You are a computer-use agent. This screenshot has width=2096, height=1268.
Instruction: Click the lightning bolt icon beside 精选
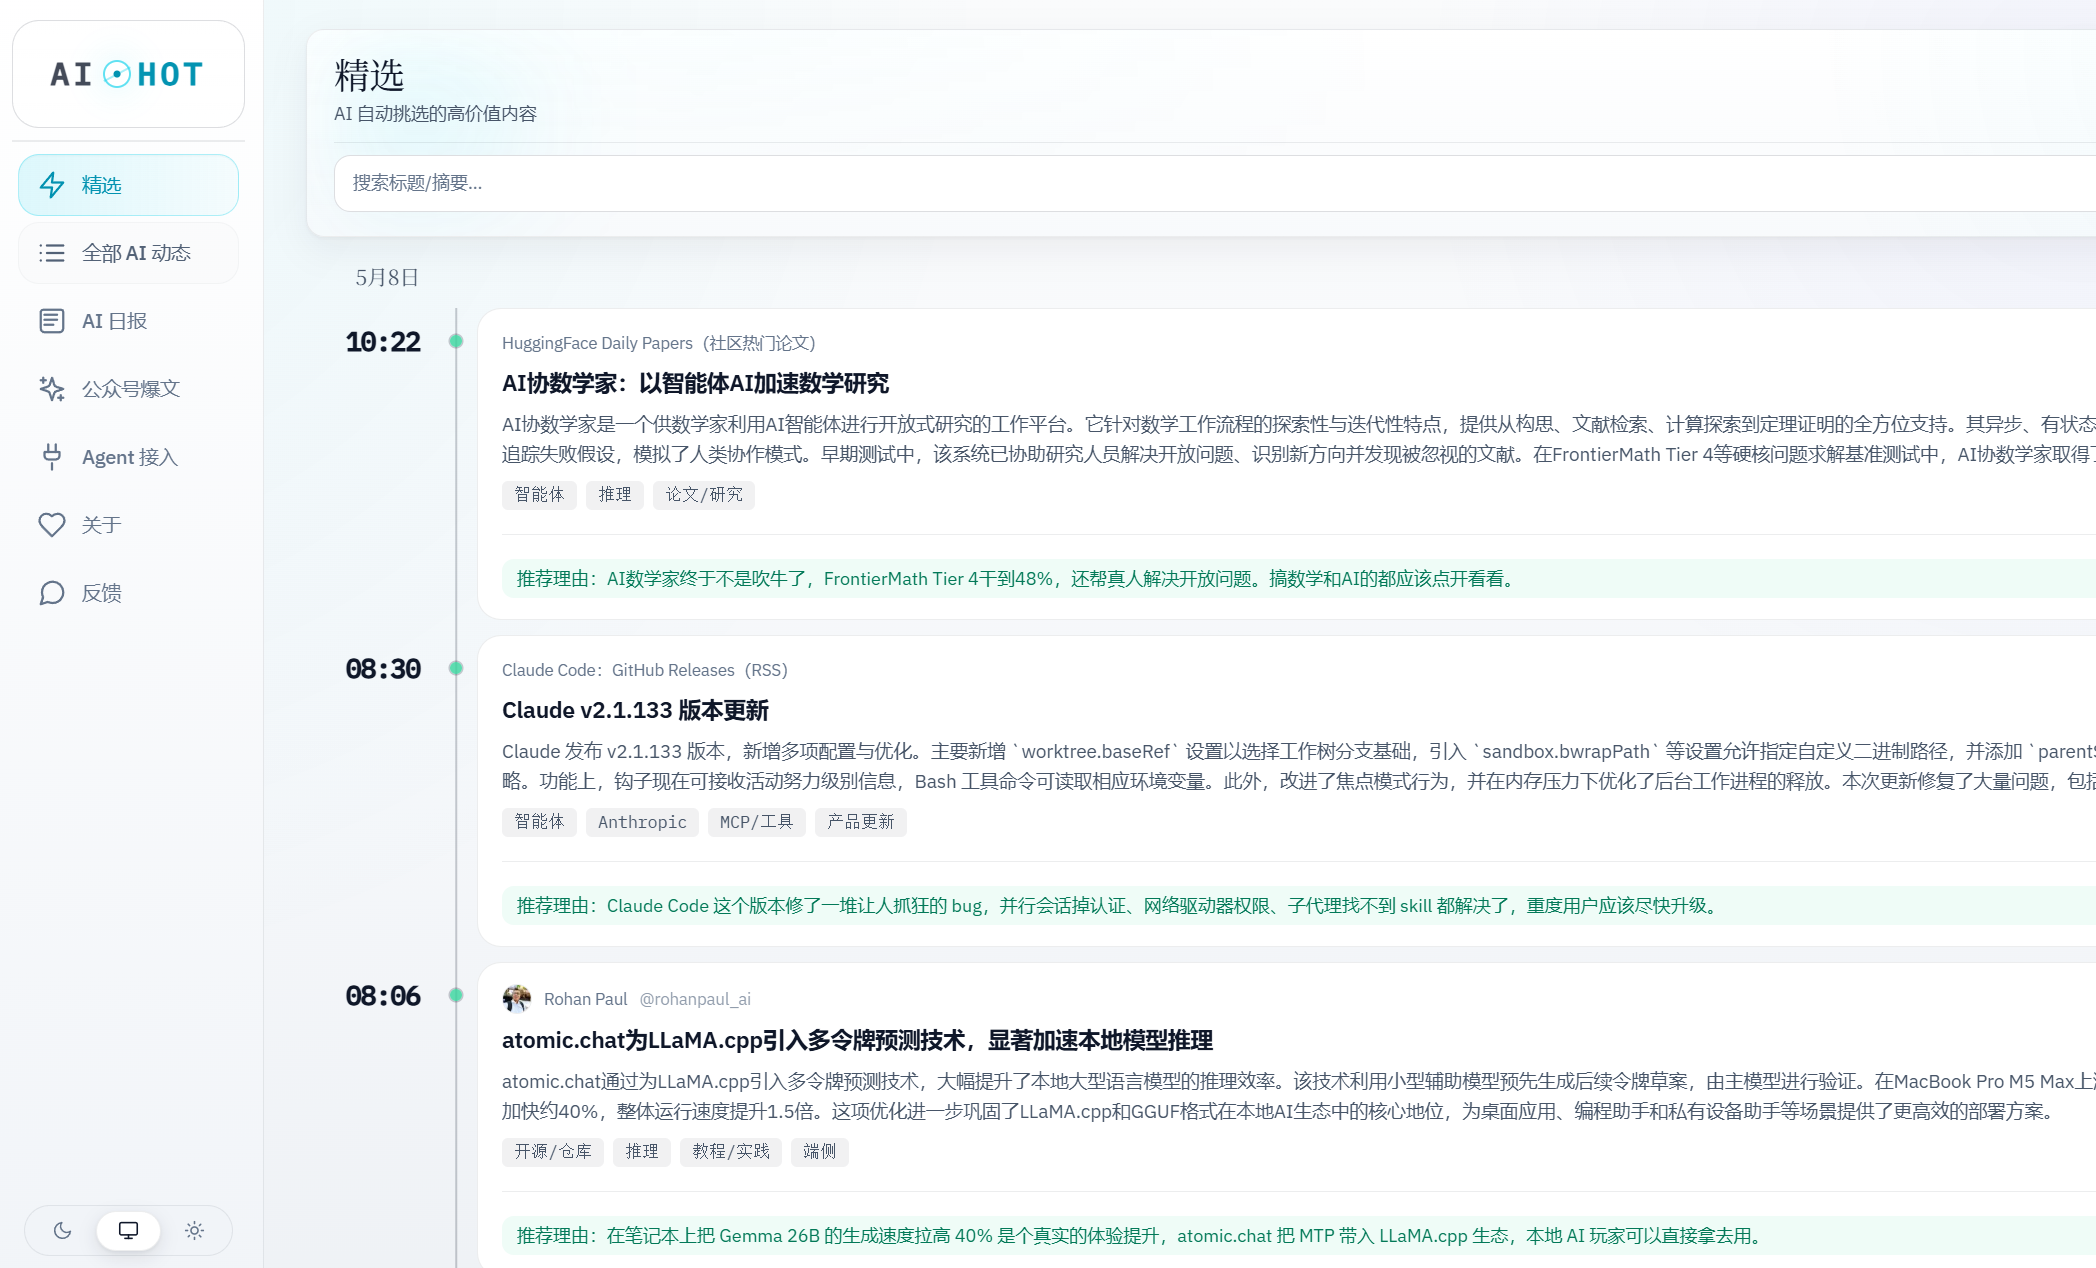coord(52,185)
